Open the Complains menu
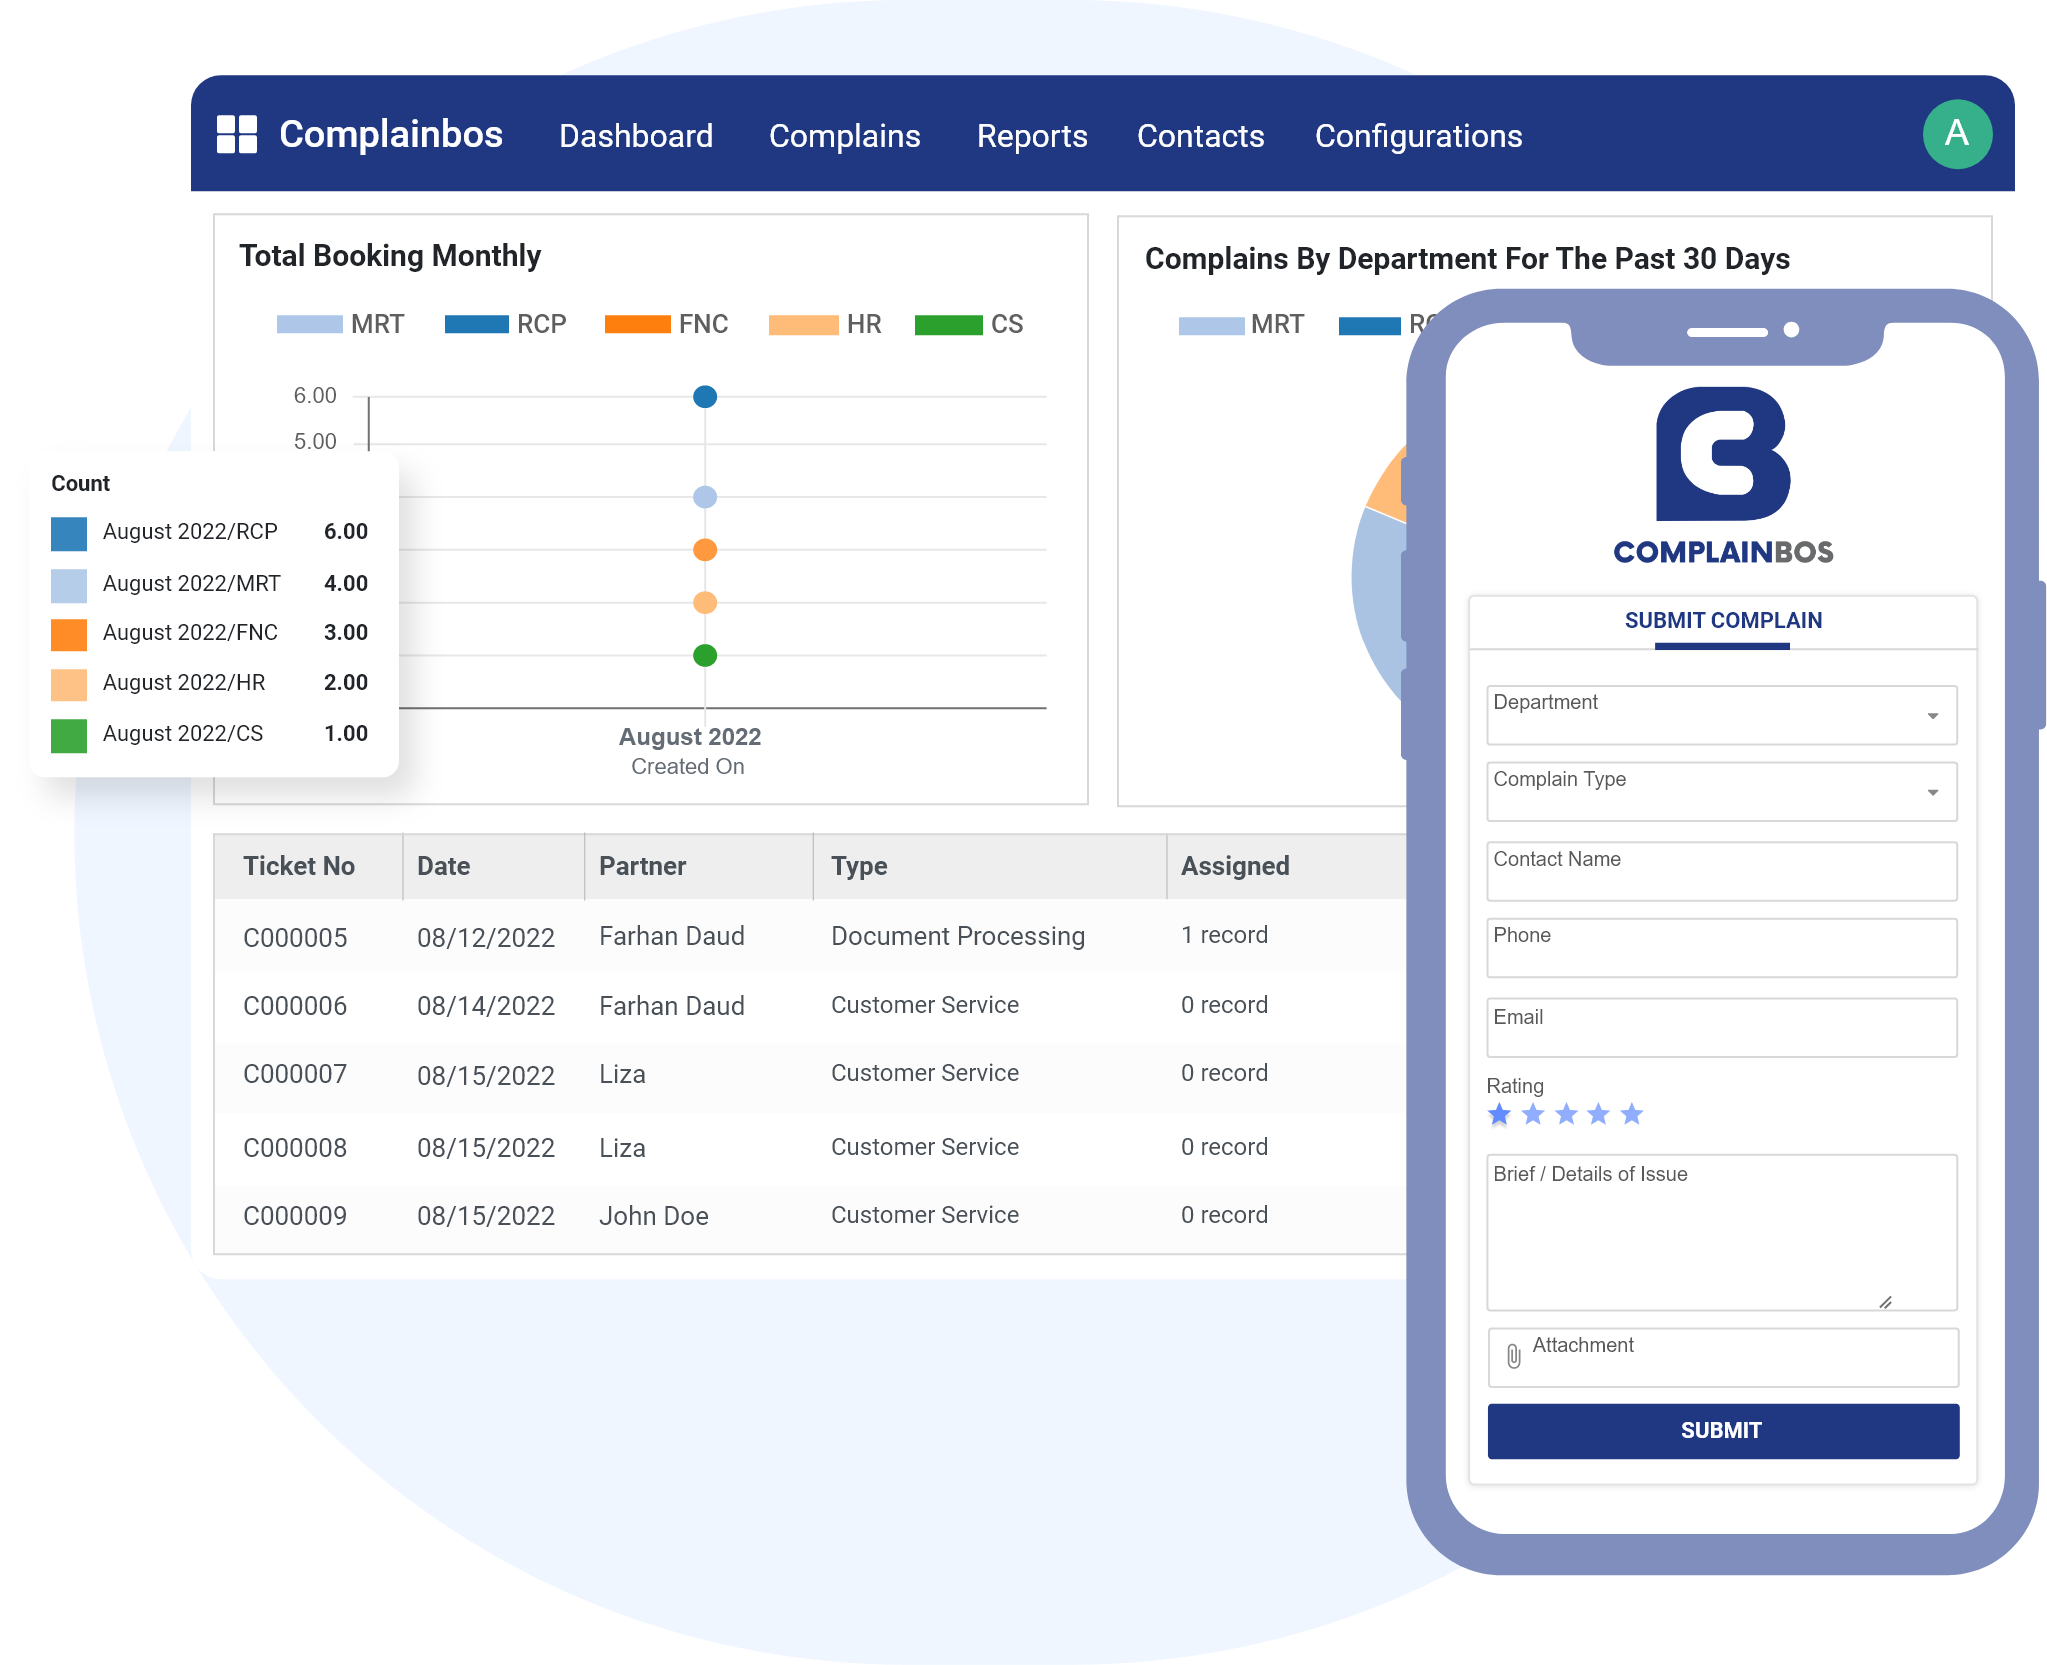The width and height of the screenshot is (2047, 1665). pos(844,136)
